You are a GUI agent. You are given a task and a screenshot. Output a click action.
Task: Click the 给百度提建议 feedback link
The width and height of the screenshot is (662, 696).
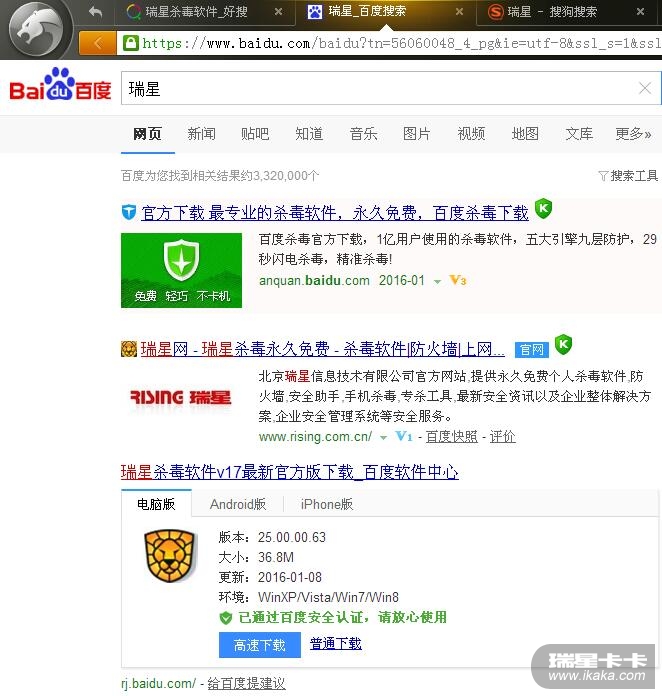click(x=246, y=684)
